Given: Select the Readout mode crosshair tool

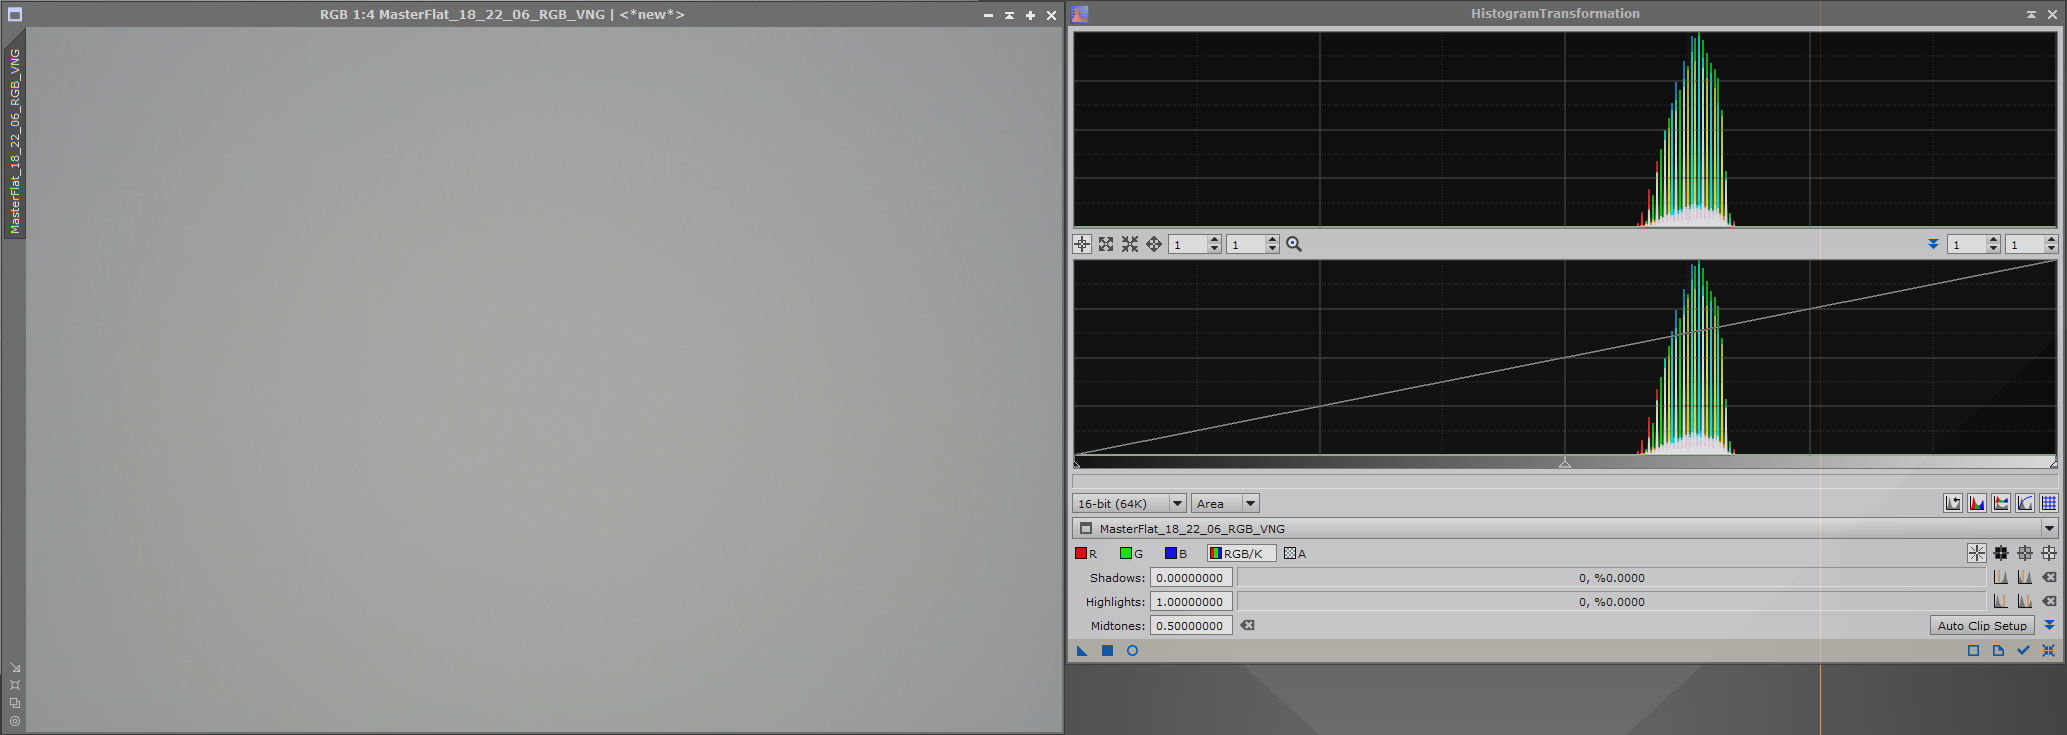Looking at the screenshot, I should pos(1082,244).
